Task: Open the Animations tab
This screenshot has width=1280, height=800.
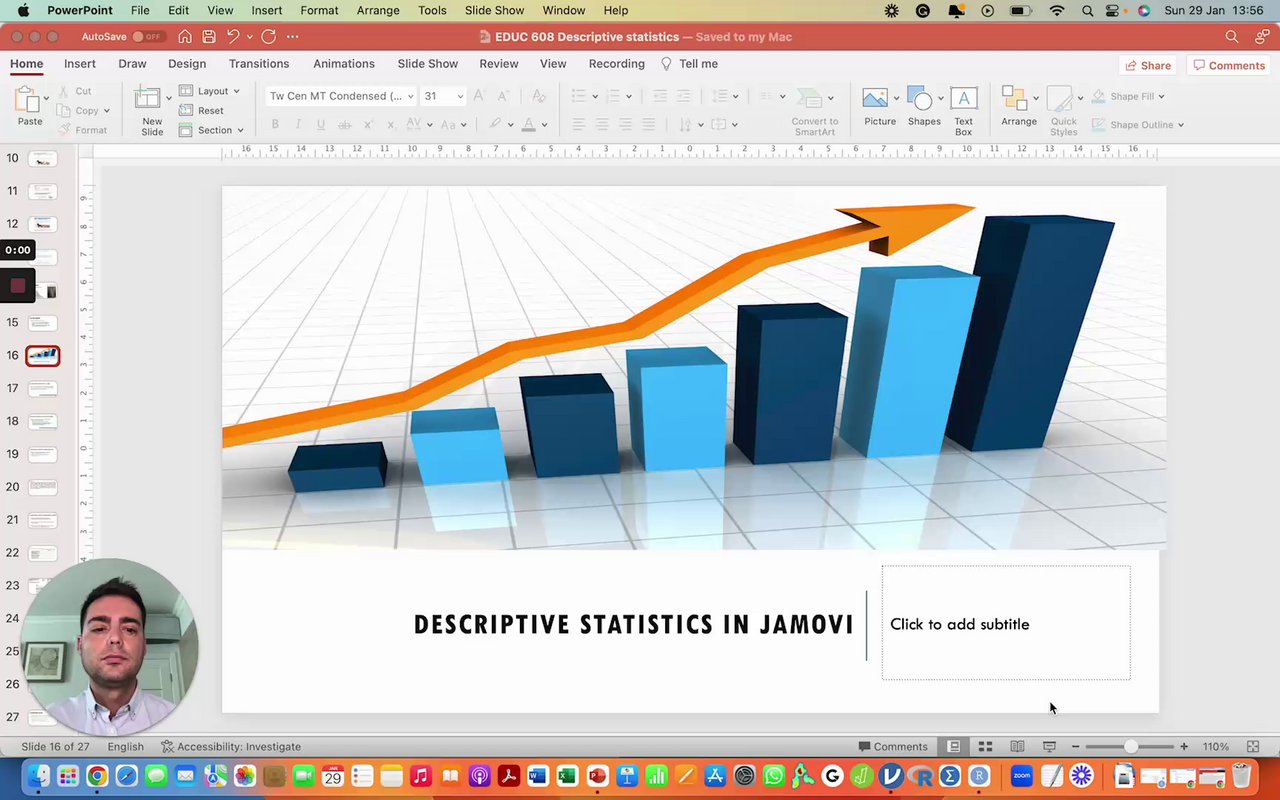Action: (344, 64)
